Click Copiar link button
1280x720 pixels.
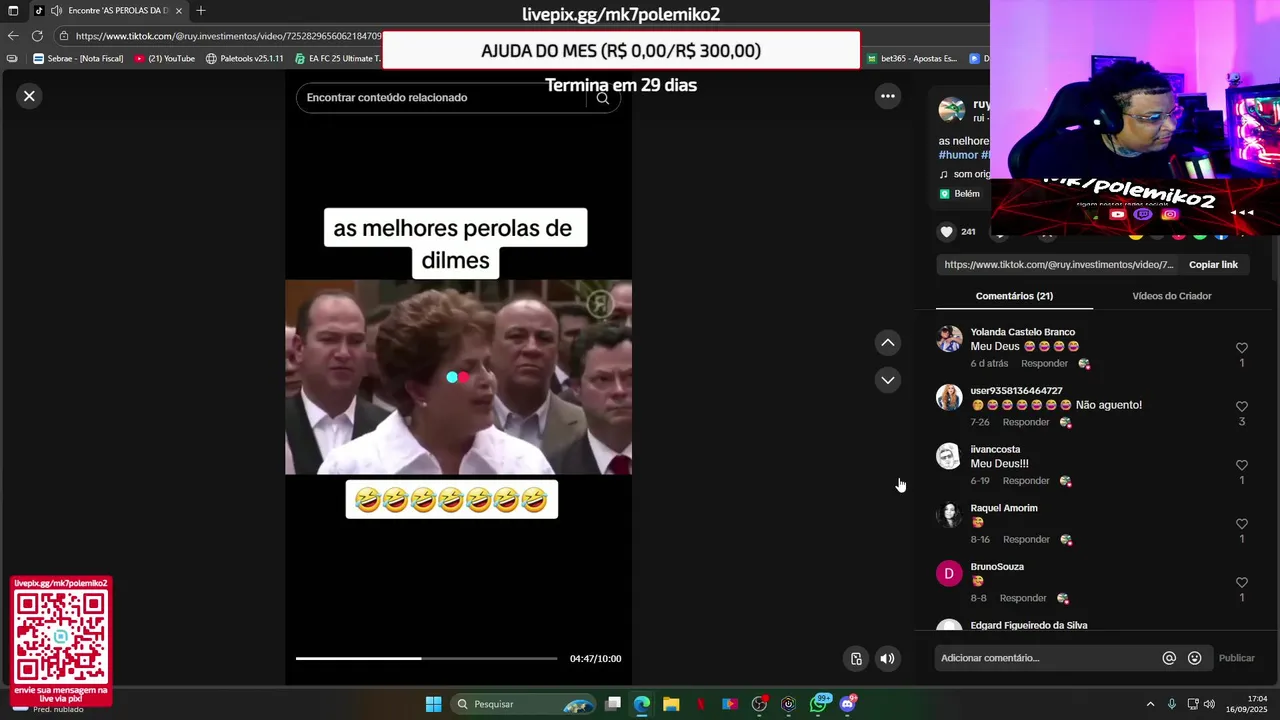1213,265
